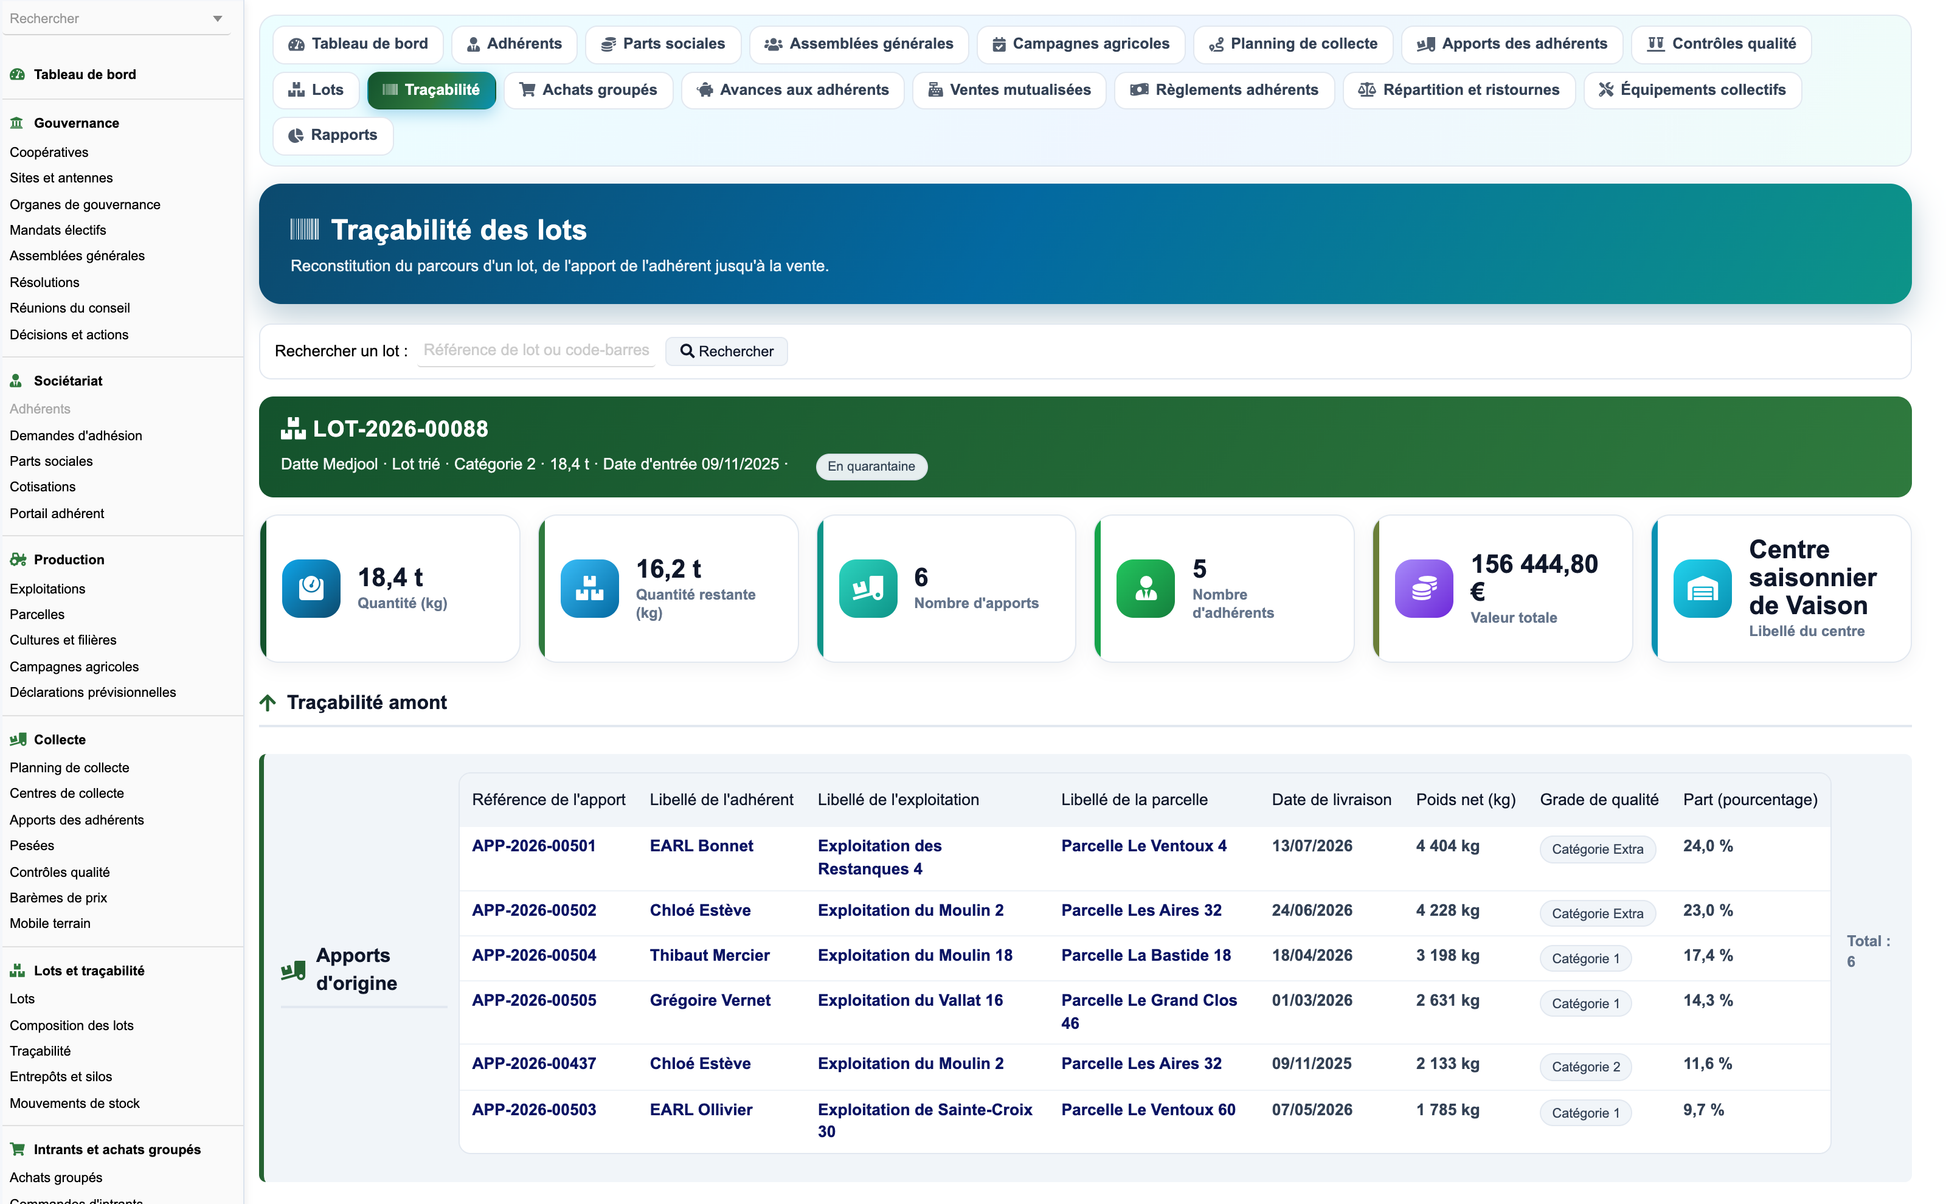Open Centres de collecte in the sidebar
This screenshot has width=1946, height=1204.
(x=67, y=794)
